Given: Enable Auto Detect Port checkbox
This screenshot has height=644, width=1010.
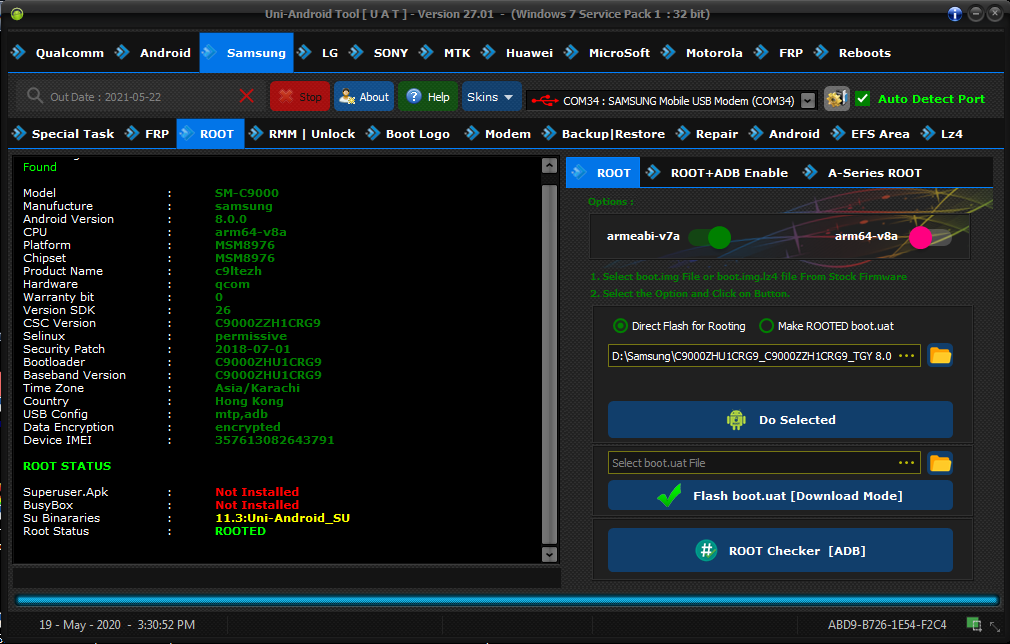Looking at the screenshot, I should point(862,99).
